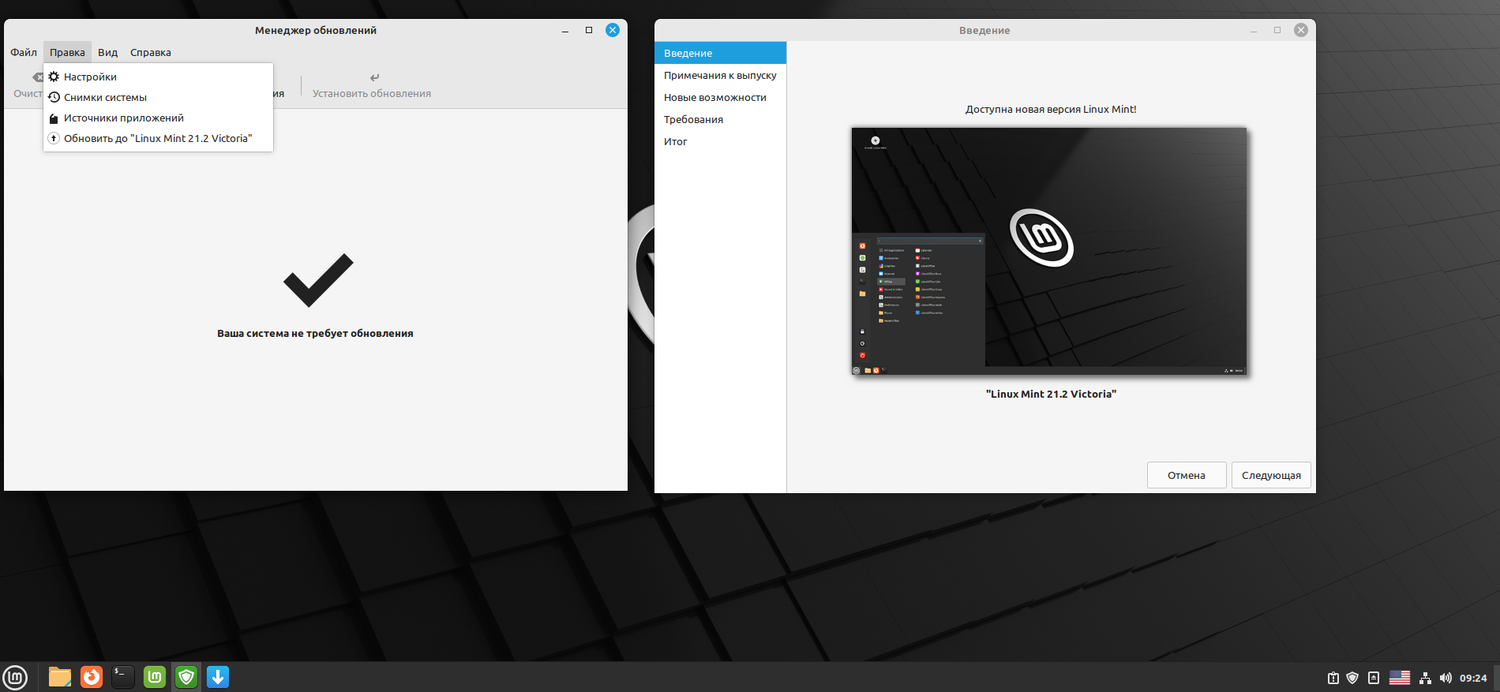Switch to Новые возможности section

(720, 97)
